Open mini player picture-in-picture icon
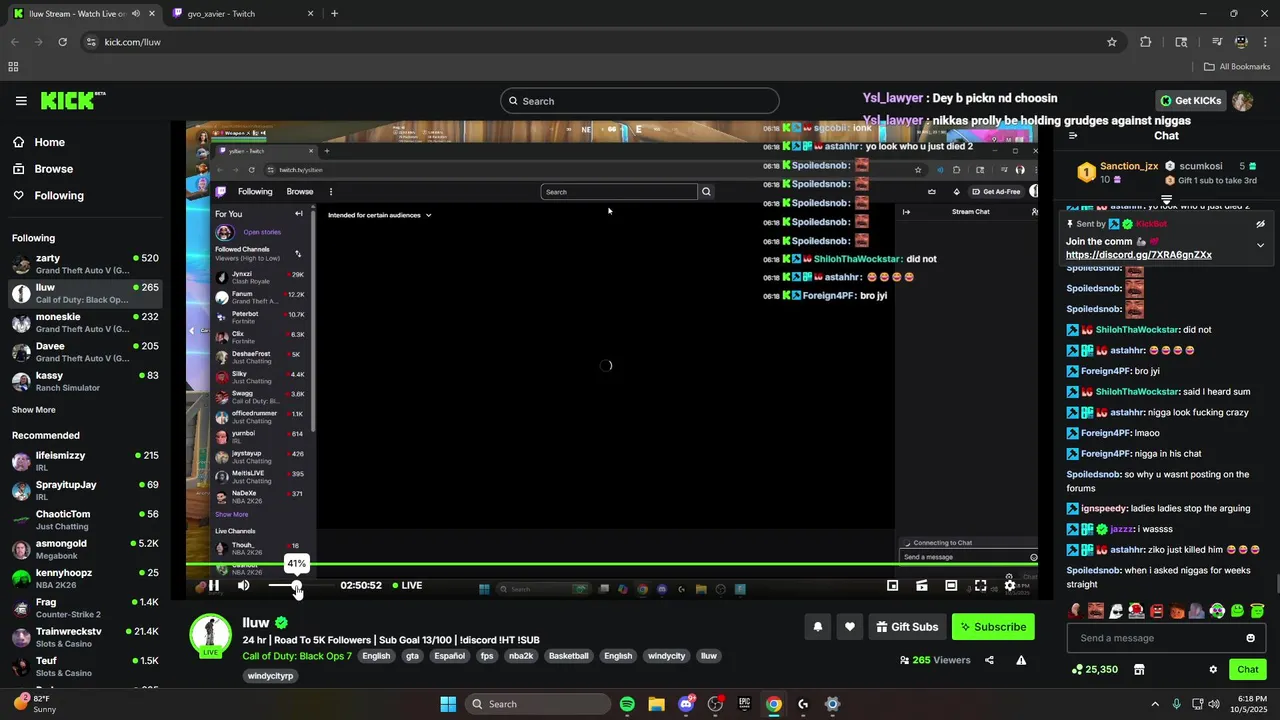This screenshot has width=1280, height=720. point(892,586)
